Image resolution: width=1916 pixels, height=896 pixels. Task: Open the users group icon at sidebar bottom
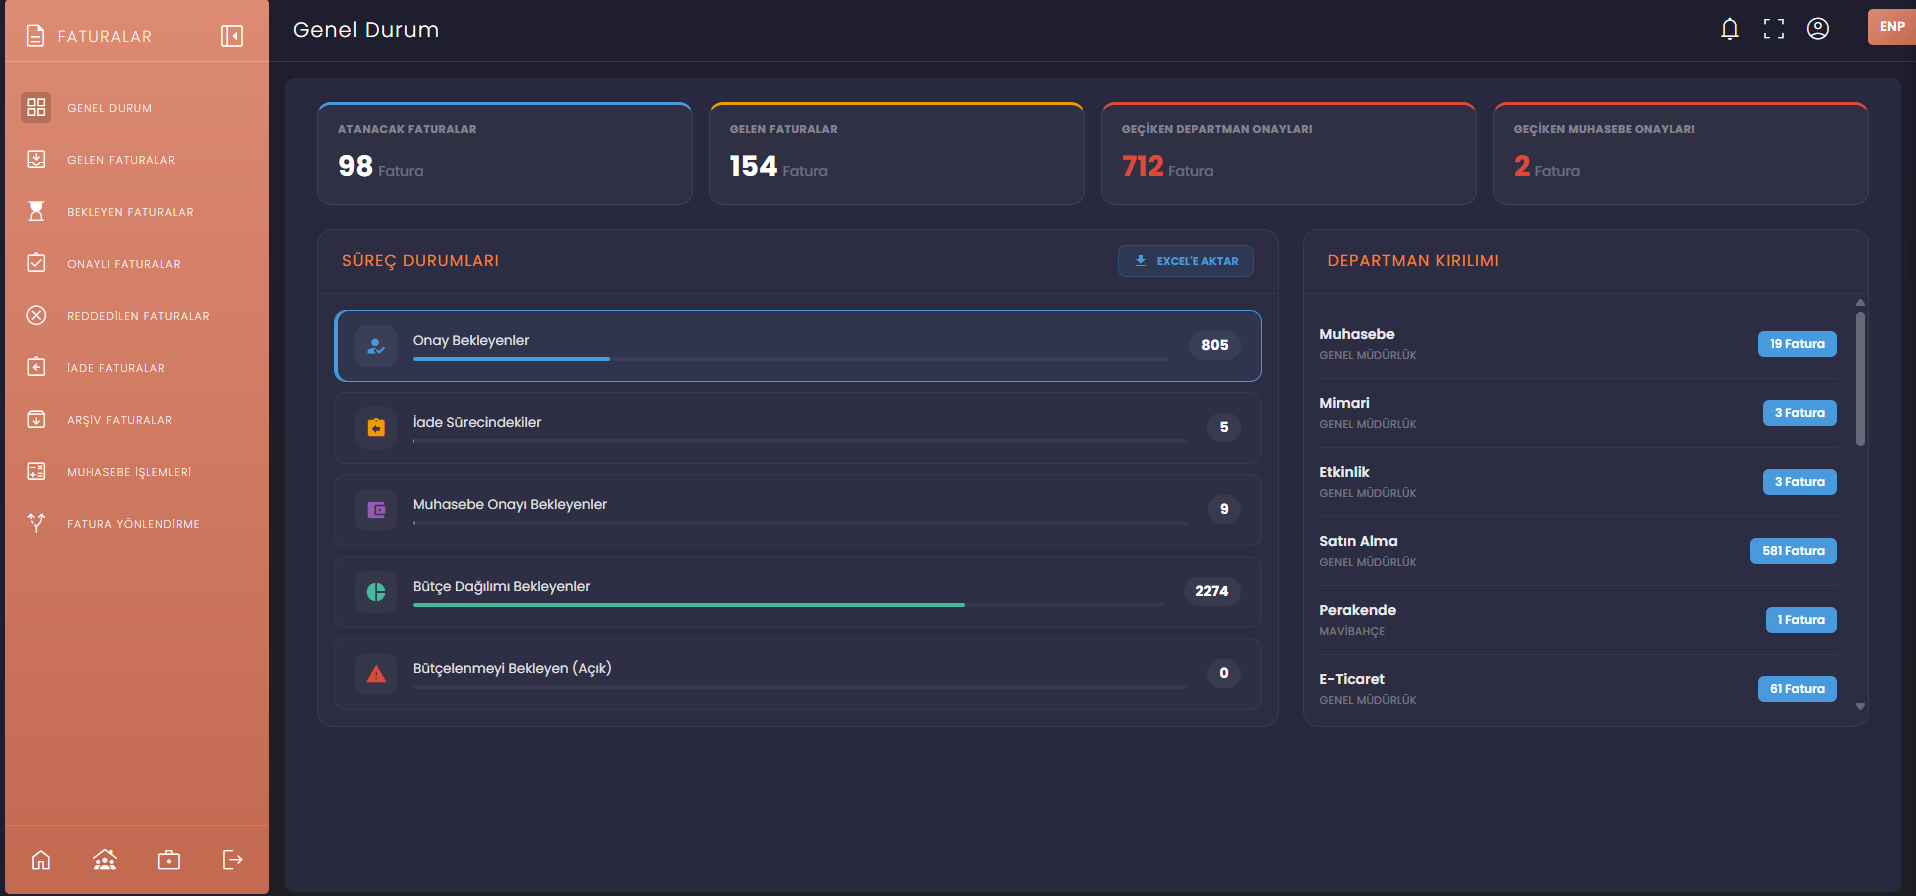tap(105, 860)
